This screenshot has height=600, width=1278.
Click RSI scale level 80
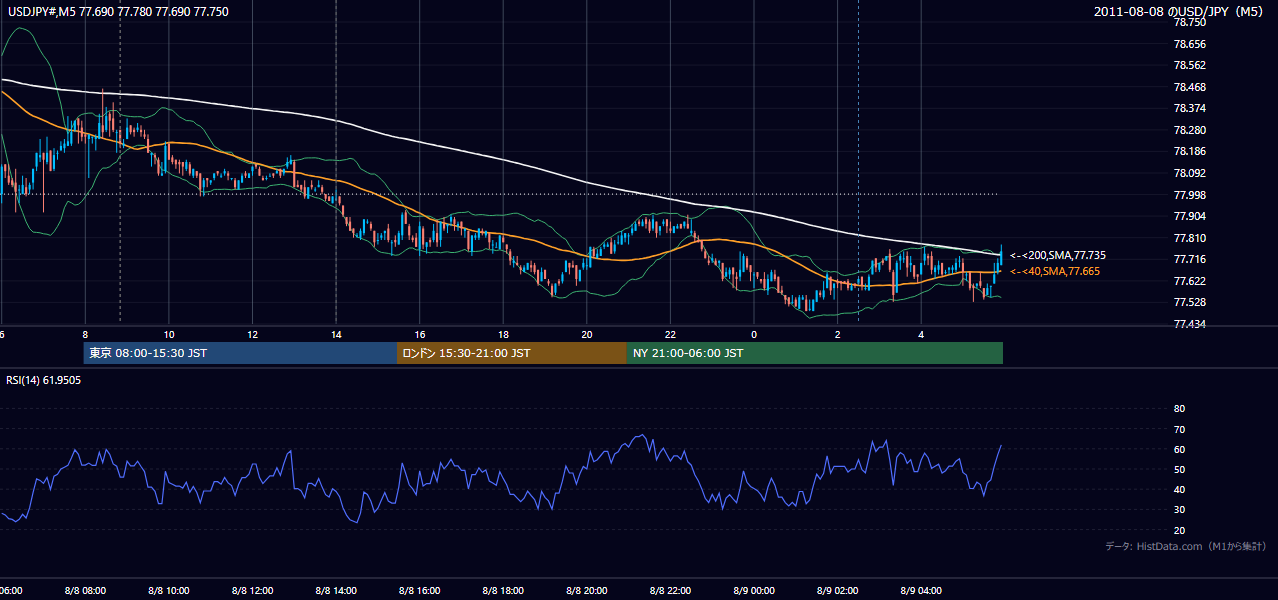point(1179,409)
